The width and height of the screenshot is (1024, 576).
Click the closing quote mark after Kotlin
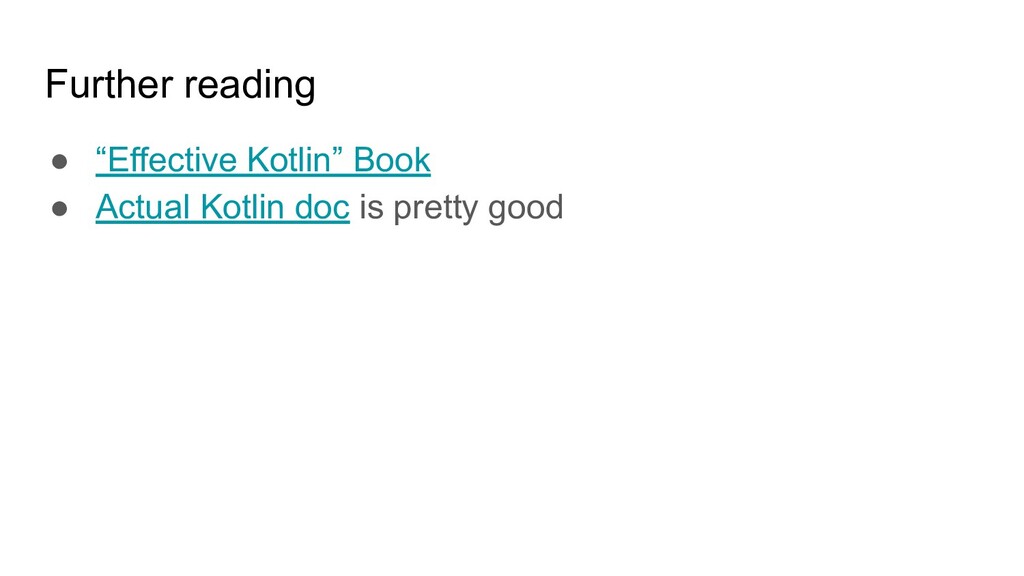[x=337, y=152]
